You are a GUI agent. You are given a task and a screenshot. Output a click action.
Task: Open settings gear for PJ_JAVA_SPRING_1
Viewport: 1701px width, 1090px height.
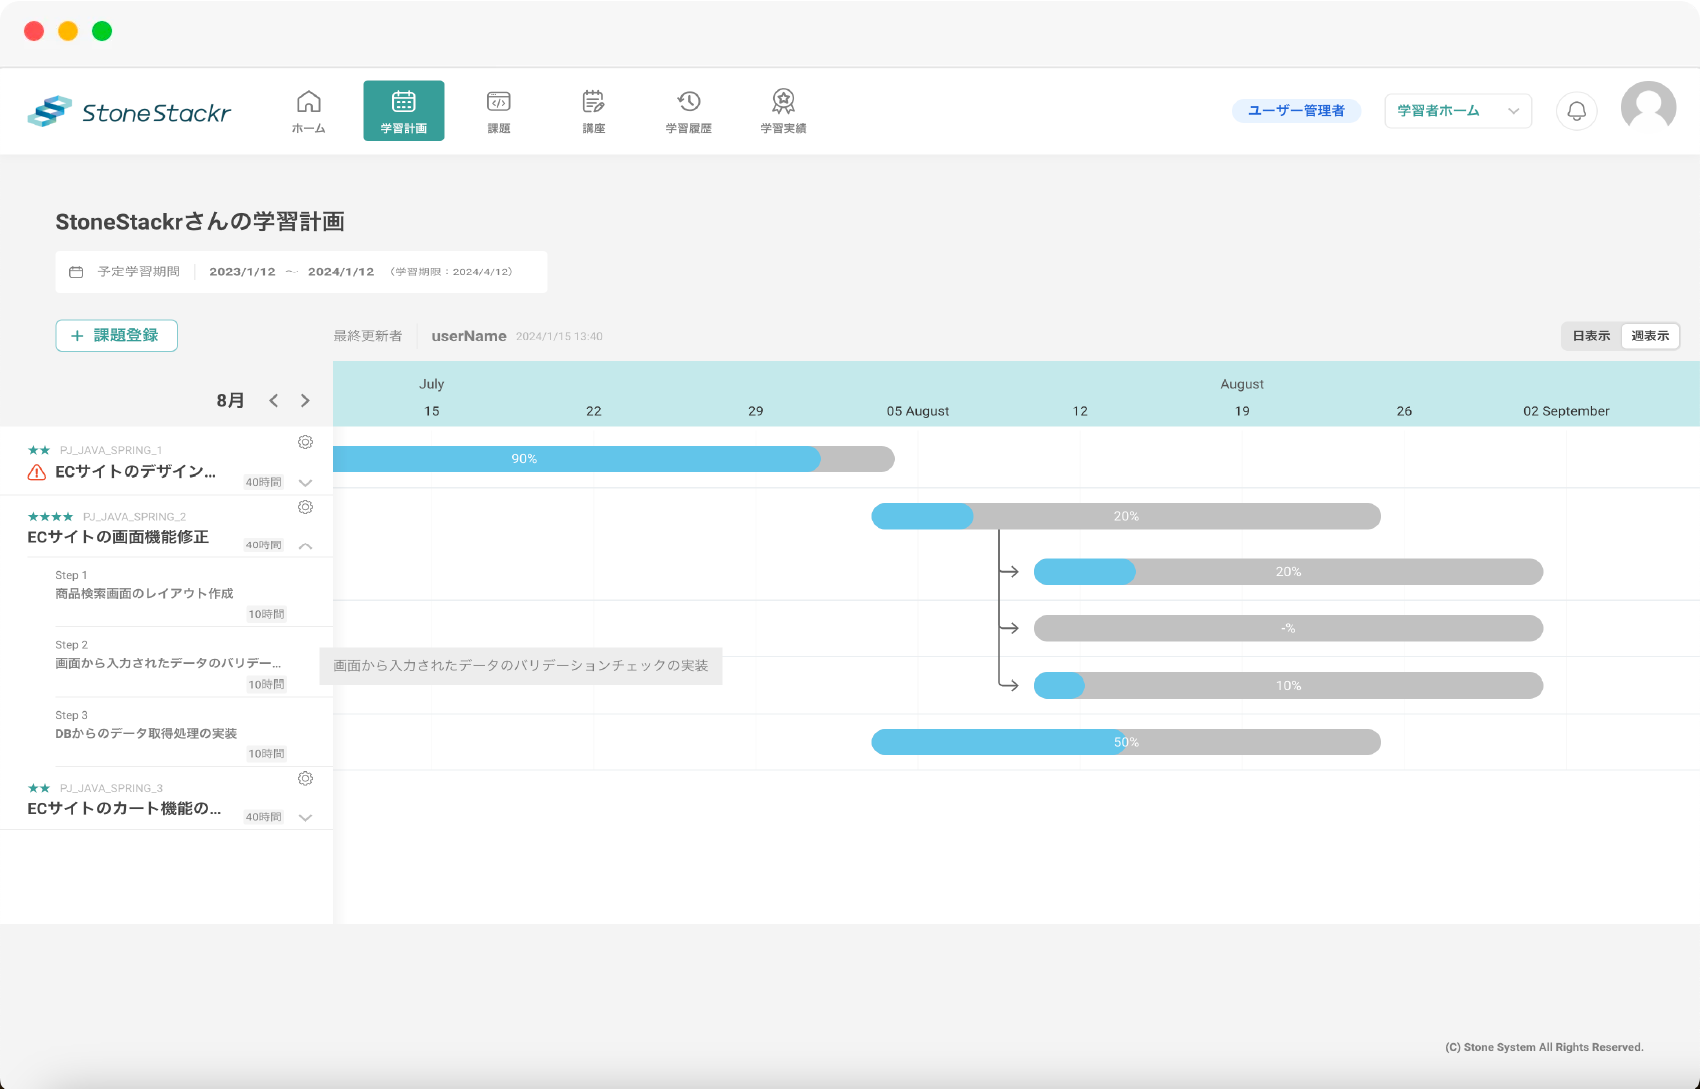click(306, 442)
